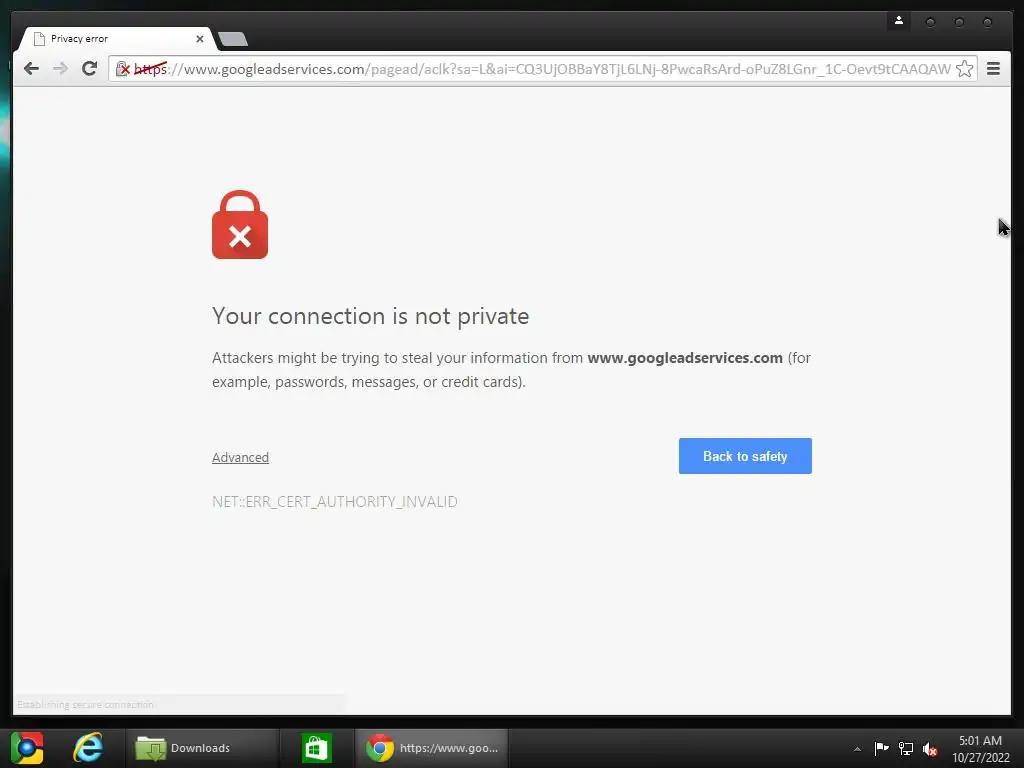
Task: Open the Windows Store taskbar icon
Action: (x=317, y=748)
